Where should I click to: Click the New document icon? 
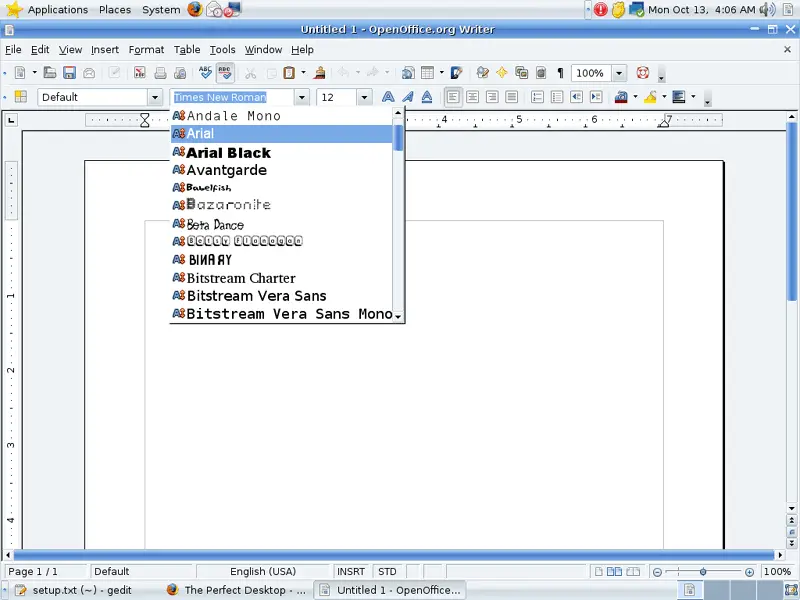(20, 73)
